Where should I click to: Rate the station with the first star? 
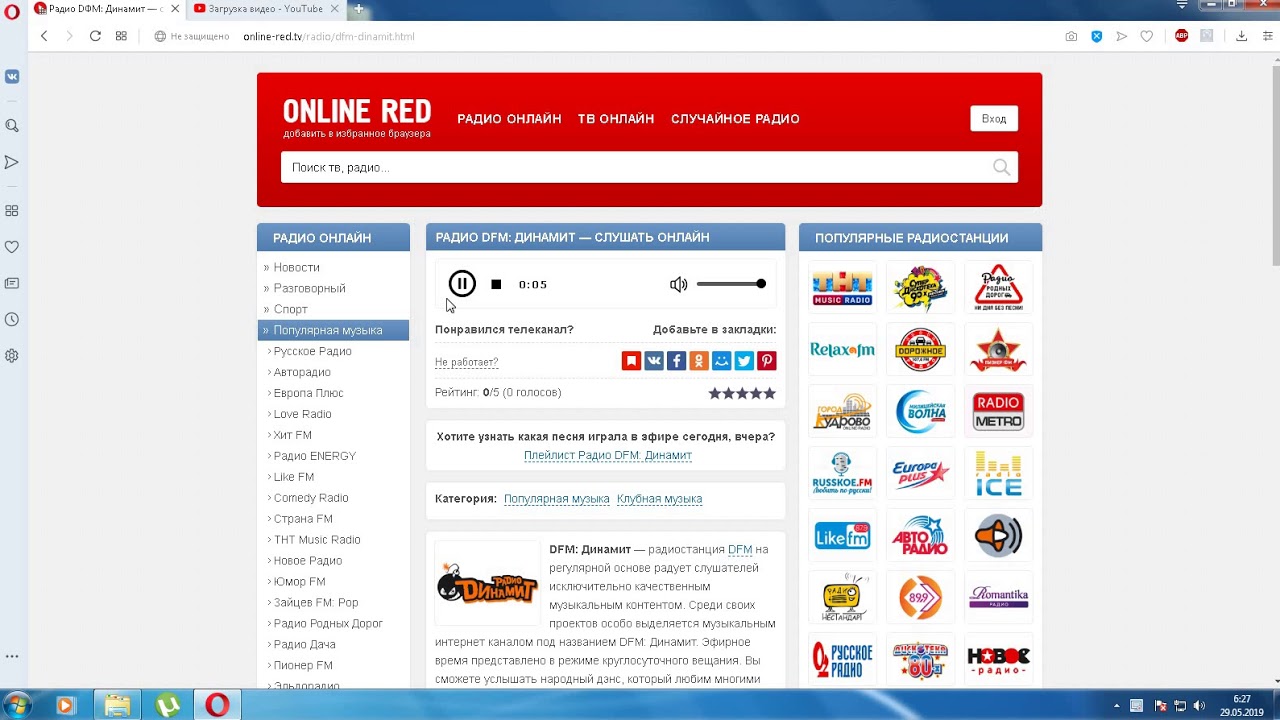715,393
